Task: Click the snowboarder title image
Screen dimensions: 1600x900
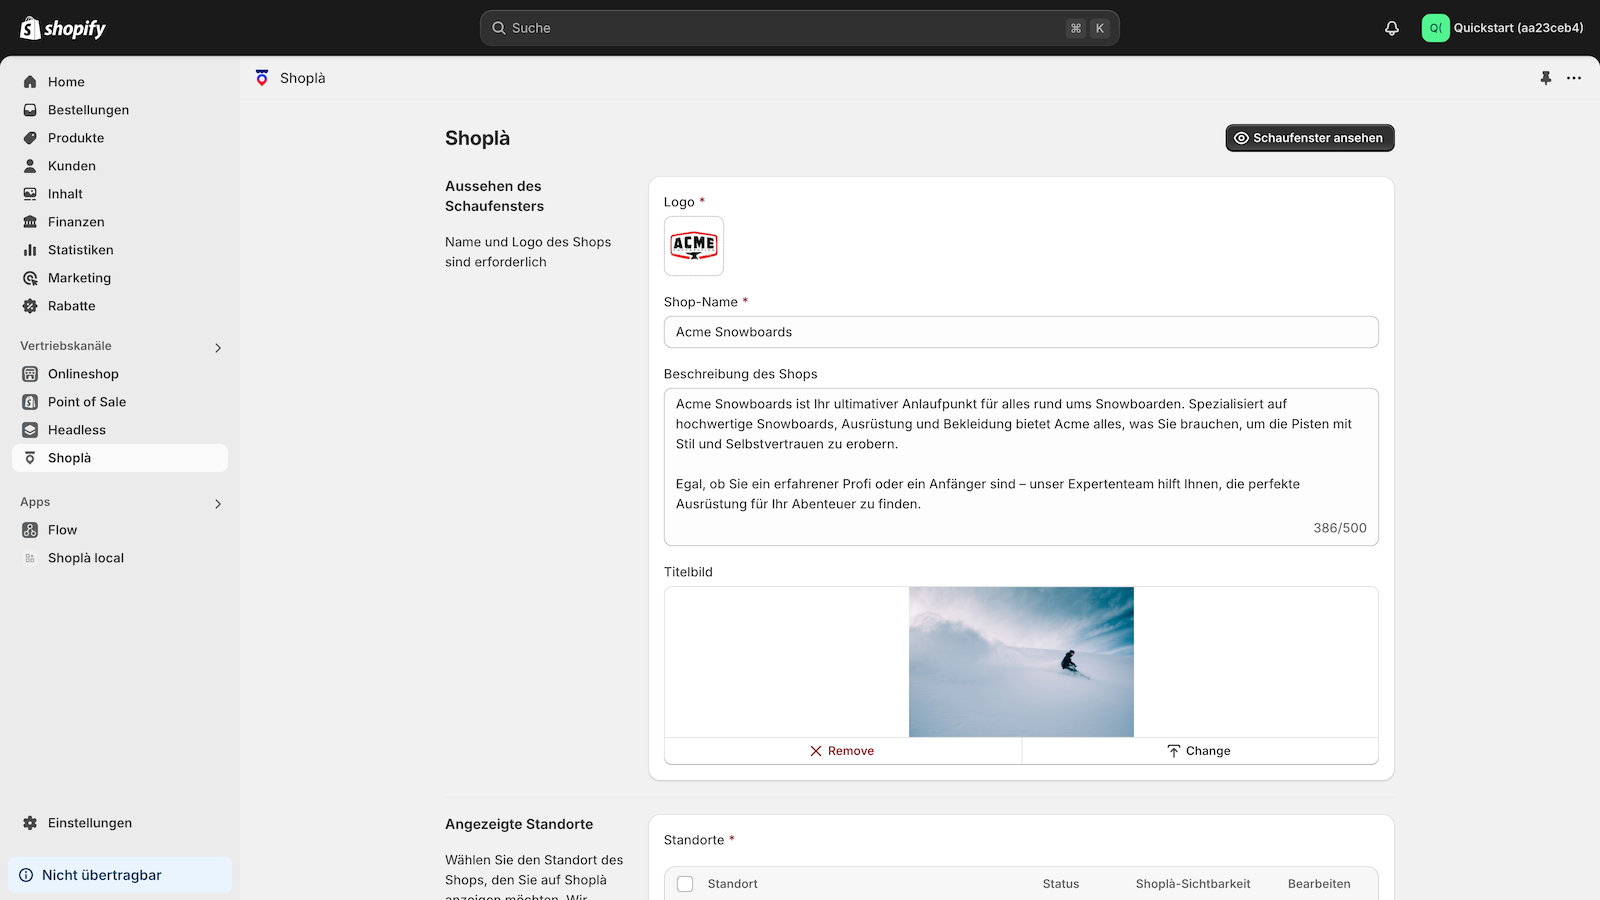Action: tap(1021, 662)
